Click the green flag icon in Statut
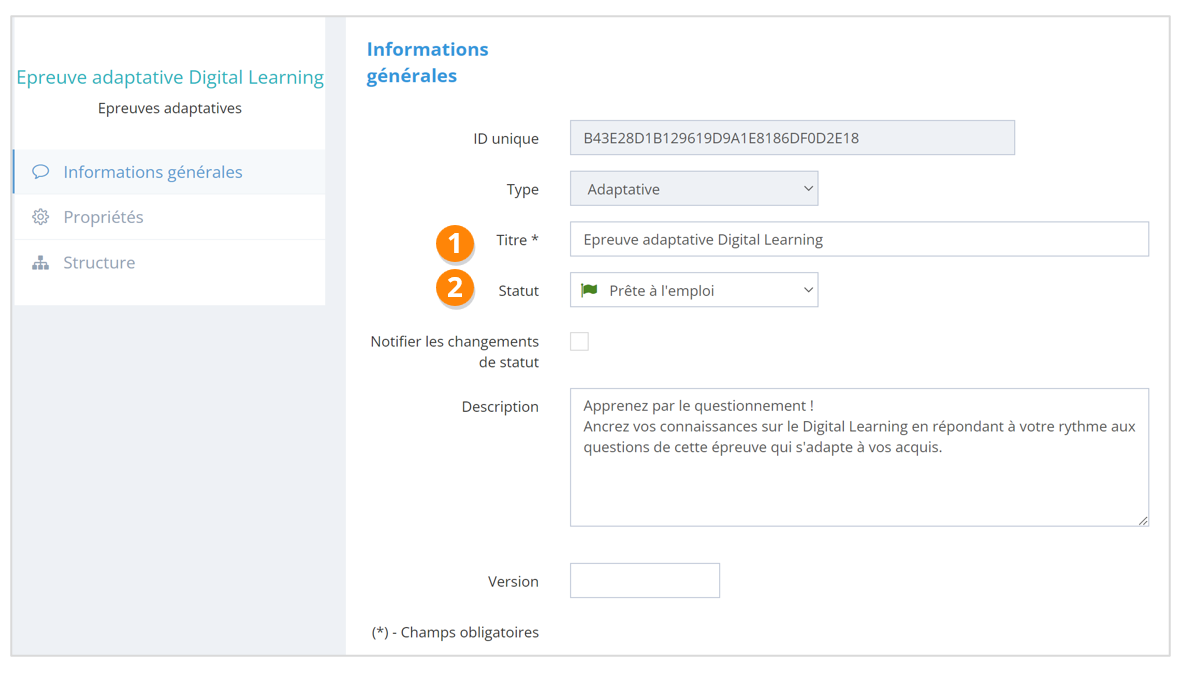The image size is (1201, 683). tap(589, 290)
